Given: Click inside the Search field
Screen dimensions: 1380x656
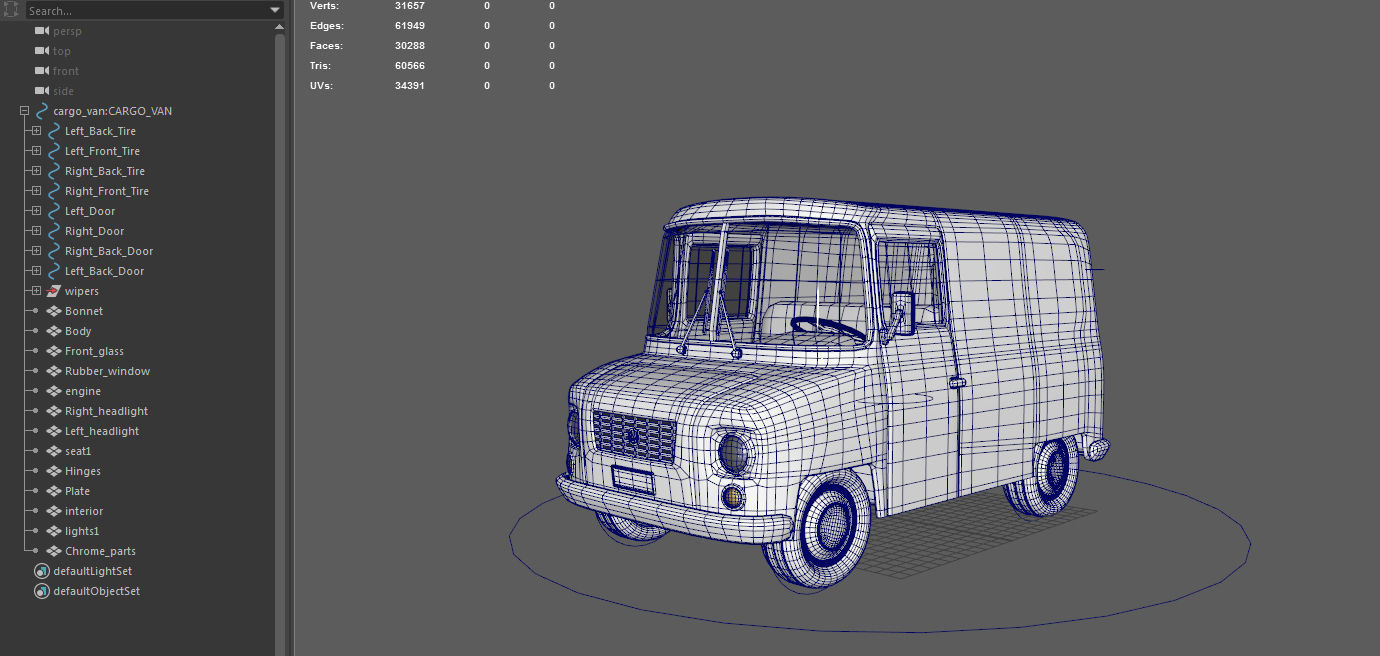Looking at the screenshot, I should [150, 9].
